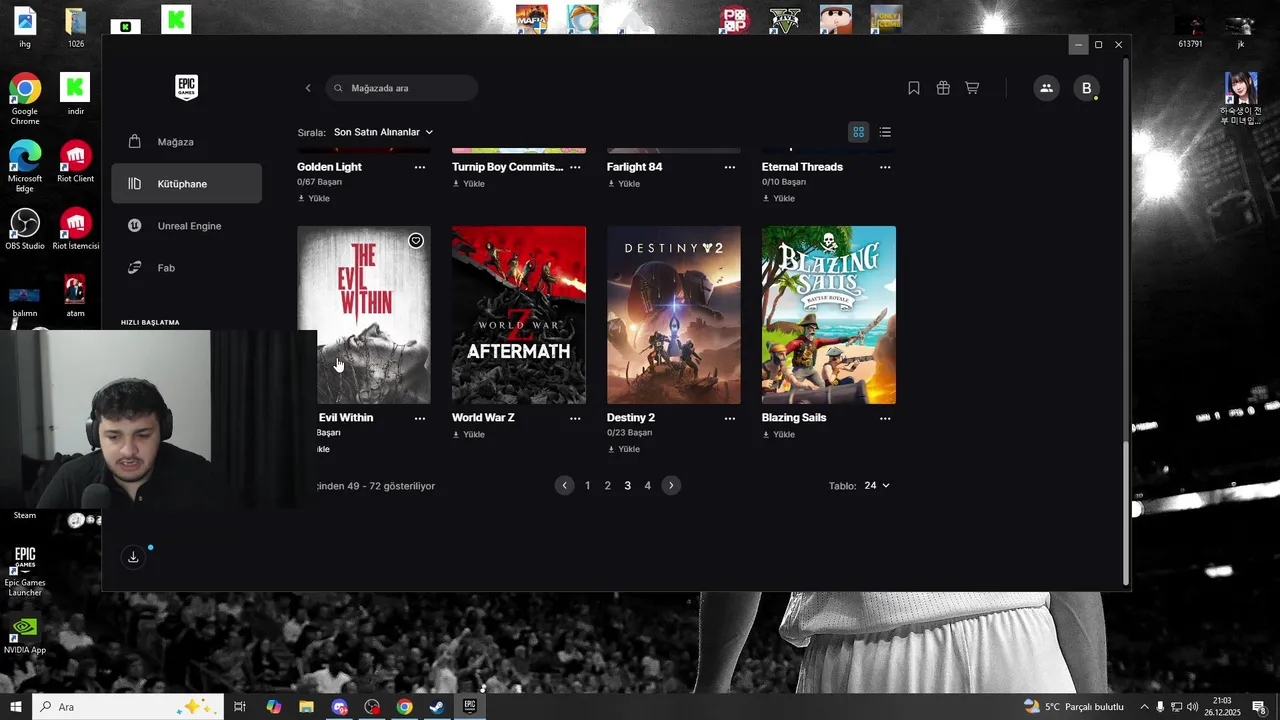1280x720 pixels.
Task: Open the Steam icon in the taskbar
Action: click(x=437, y=707)
